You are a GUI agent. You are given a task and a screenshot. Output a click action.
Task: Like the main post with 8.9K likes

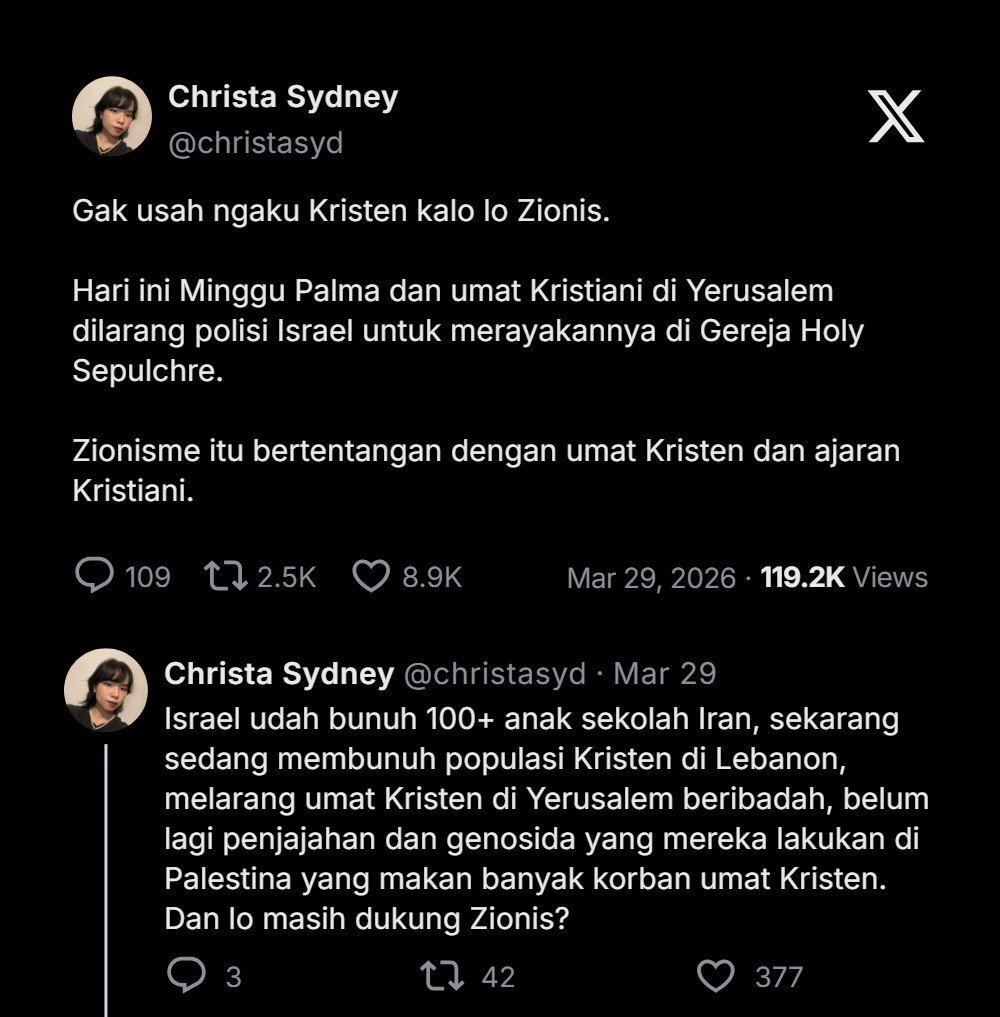tap(371, 576)
